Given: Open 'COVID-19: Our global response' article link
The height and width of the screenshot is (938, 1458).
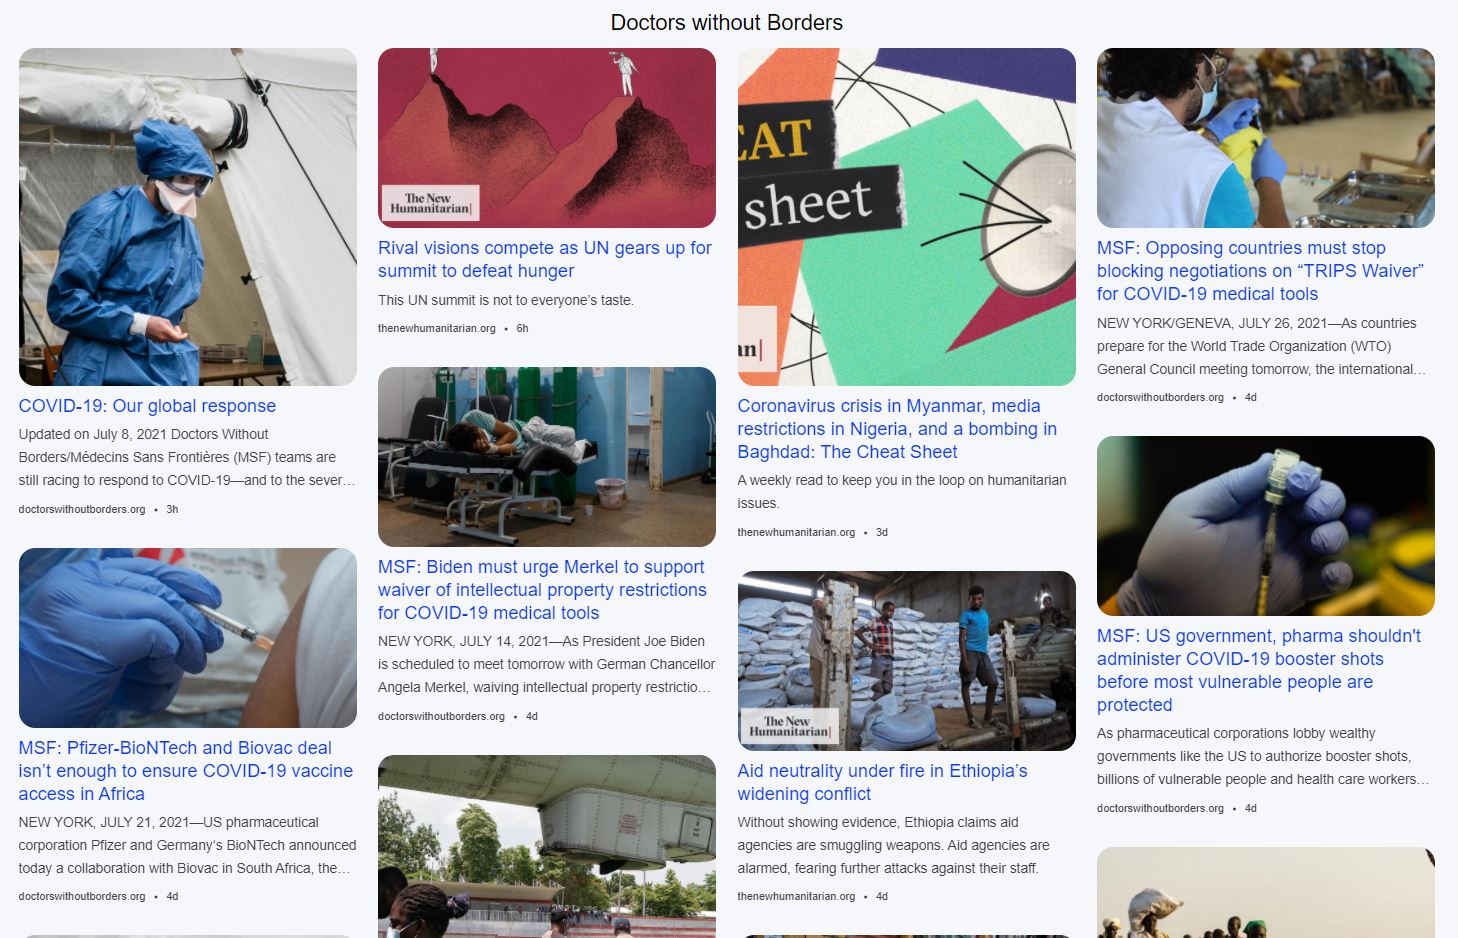Looking at the screenshot, I should tap(147, 406).
